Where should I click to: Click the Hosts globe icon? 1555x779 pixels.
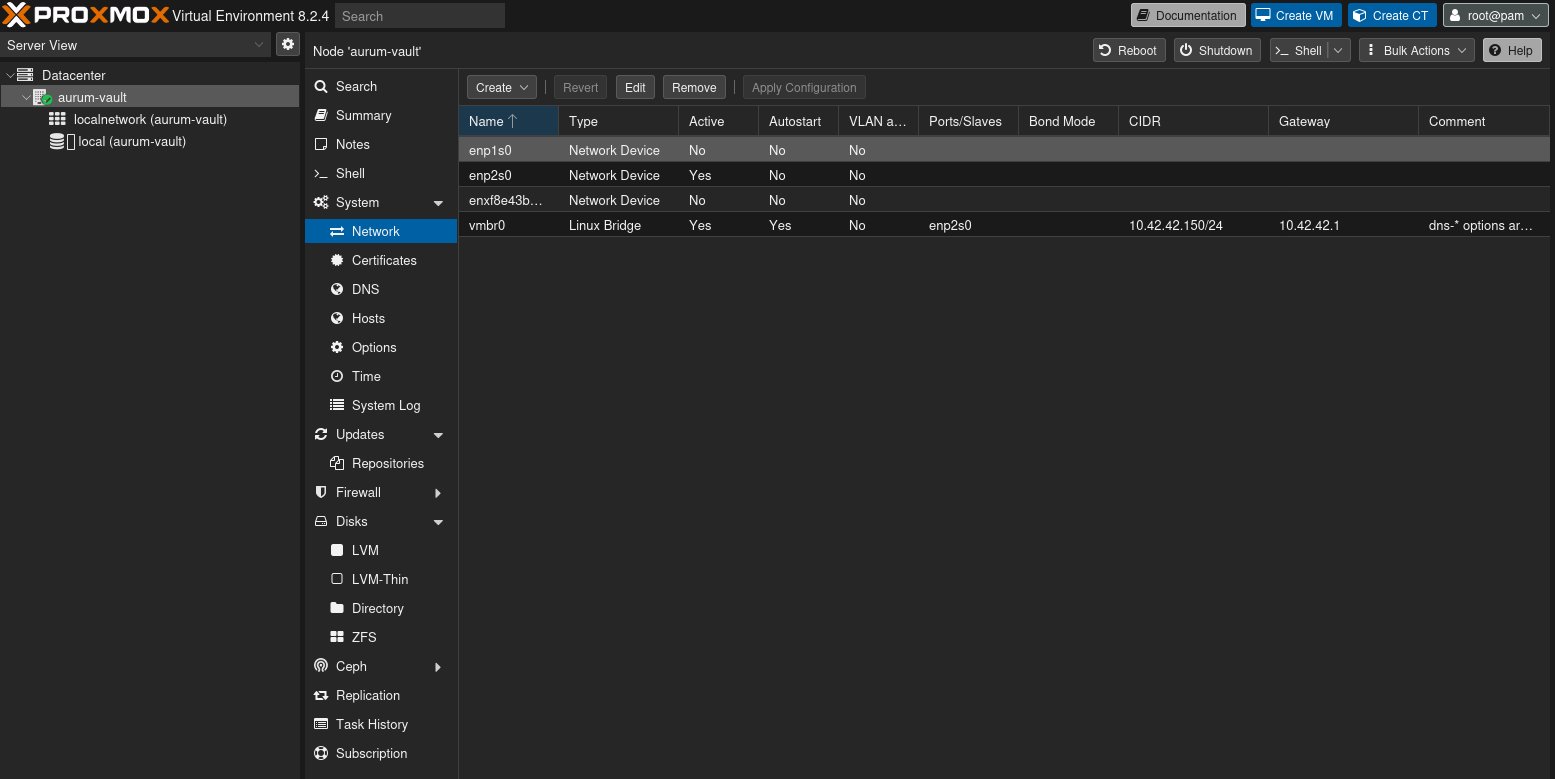[x=337, y=318]
